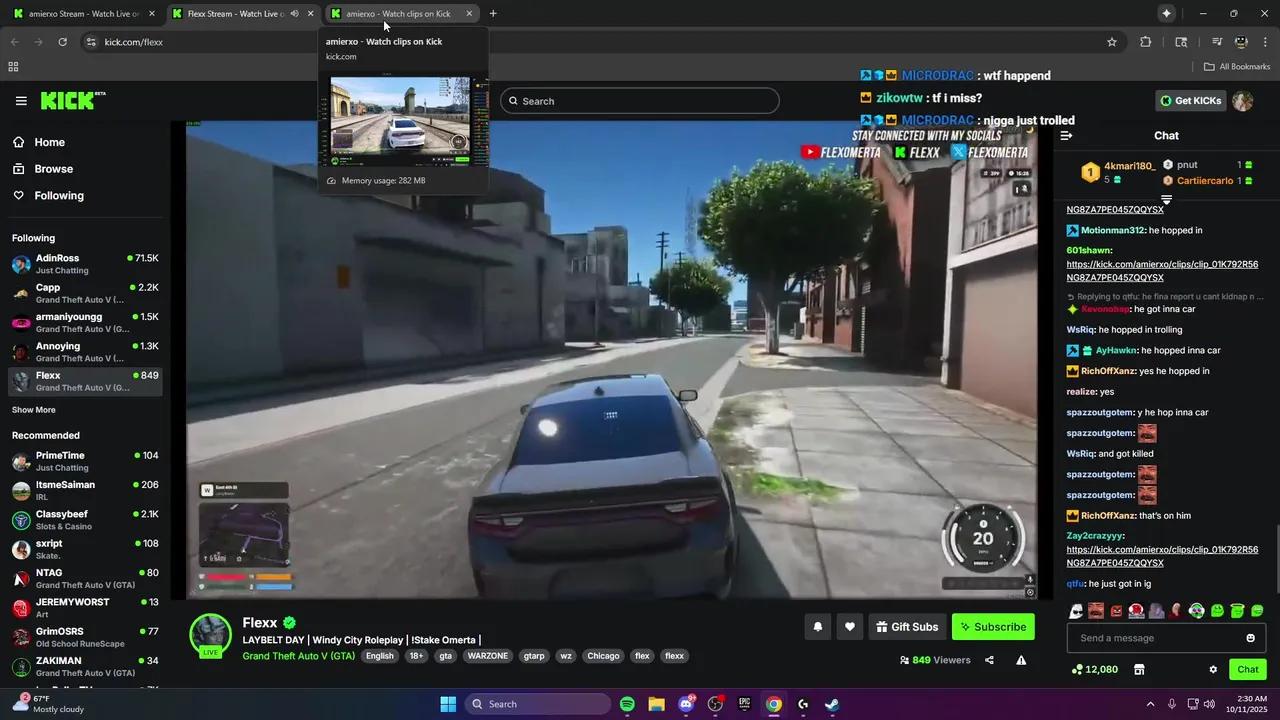Viewport: 1280px width, 720px height.
Task: Click the Chicago tag
Action: [603, 656]
